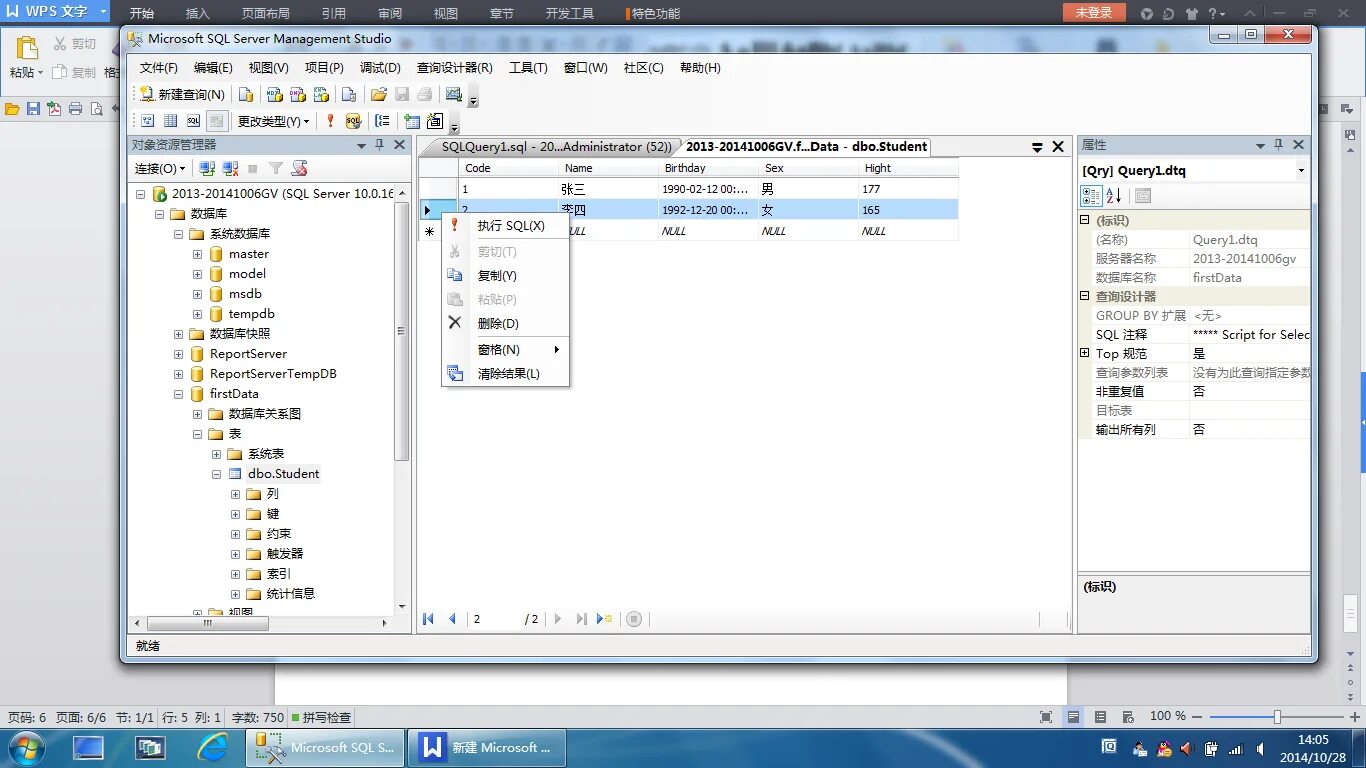Click the Disconnect server icon
The width and height of the screenshot is (1366, 768).
(230, 169)
